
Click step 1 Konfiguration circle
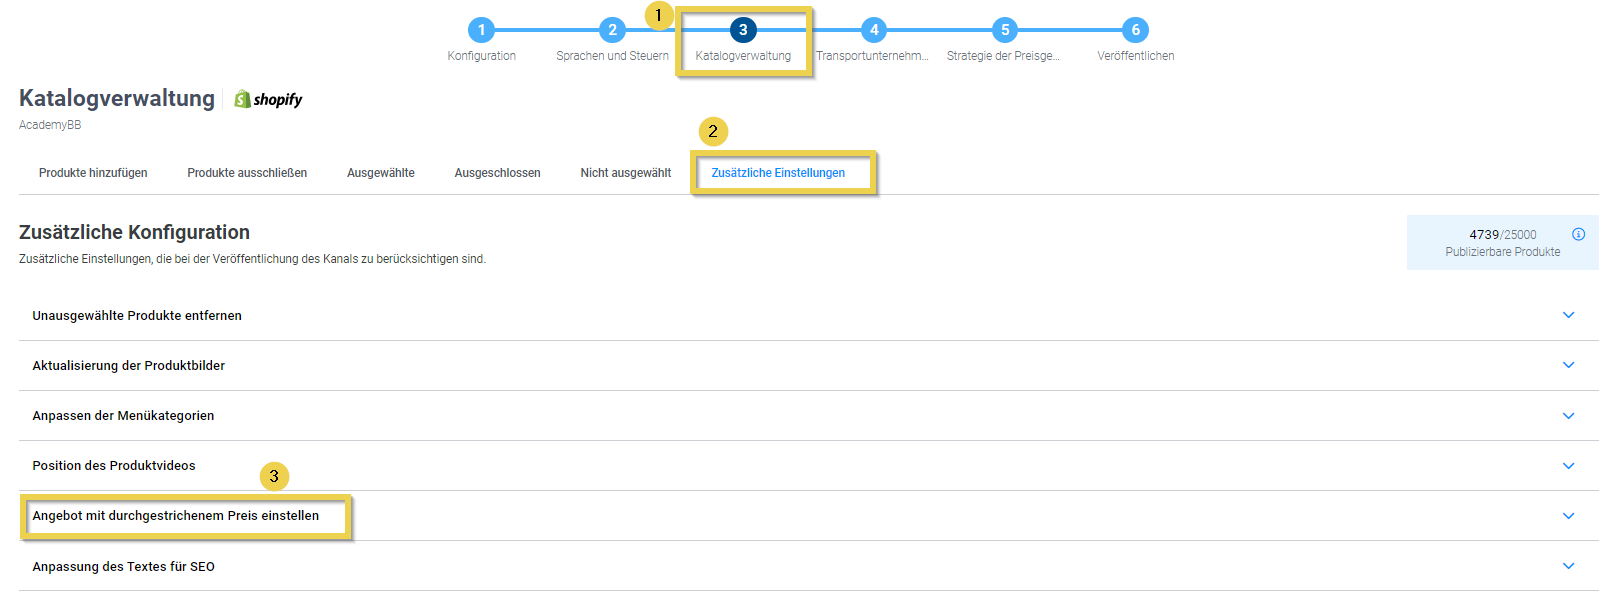point(481,30)
